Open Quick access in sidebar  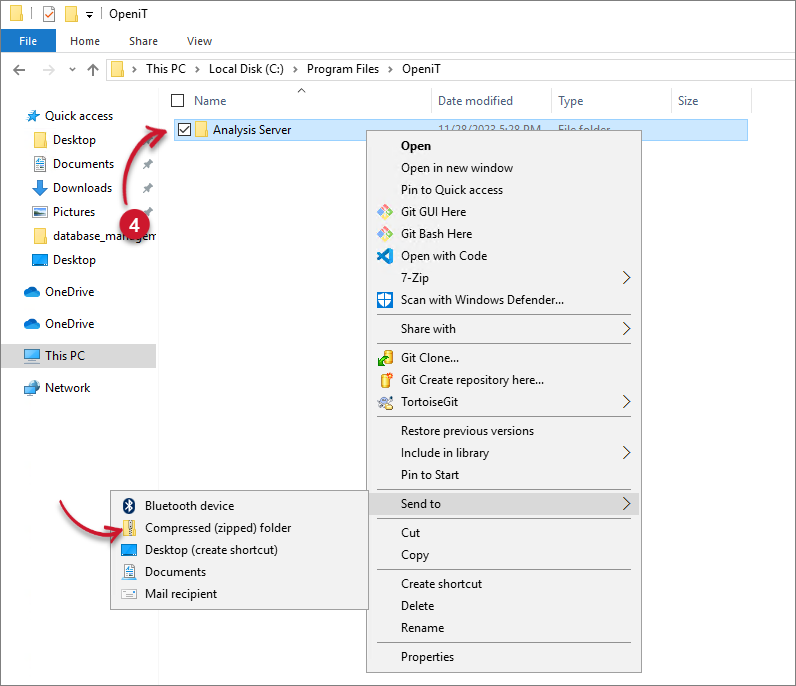(79, 116)
